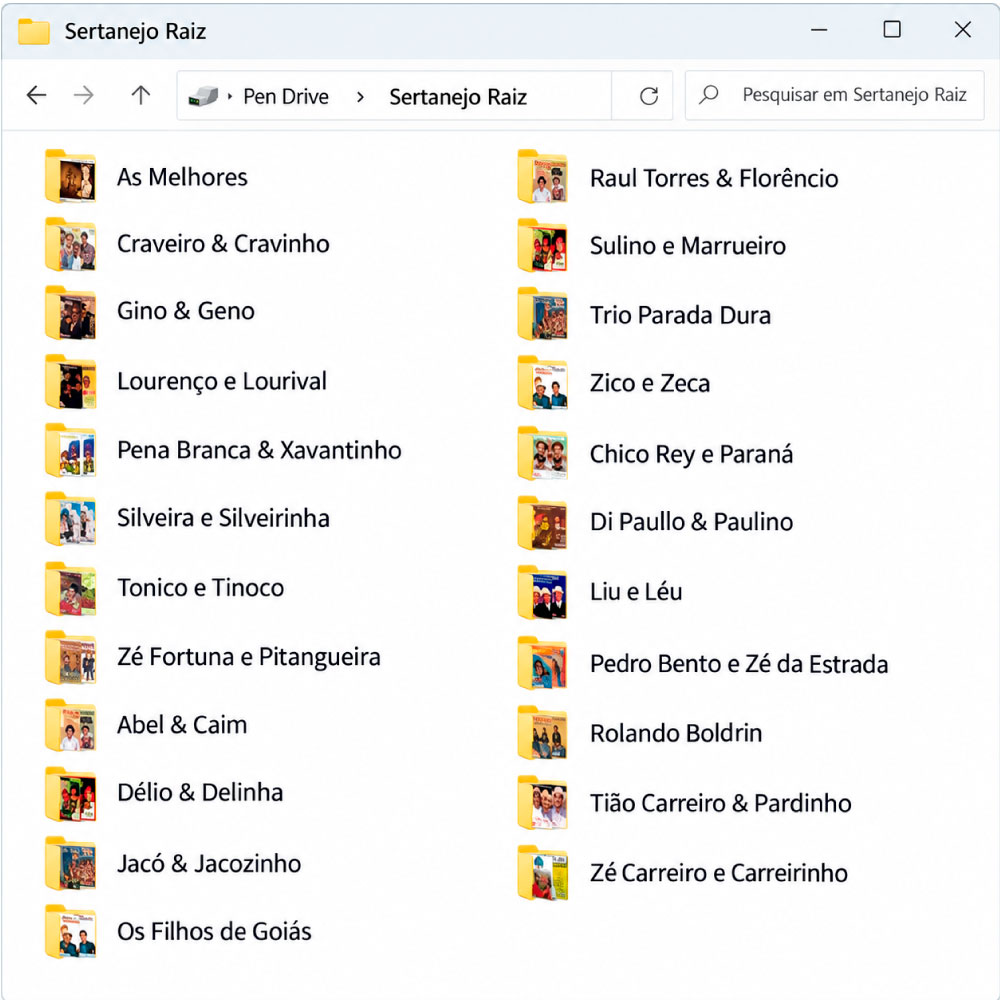
Task: Click the 'Gino & Geno' folder name
Action: [x=186, y=311]
